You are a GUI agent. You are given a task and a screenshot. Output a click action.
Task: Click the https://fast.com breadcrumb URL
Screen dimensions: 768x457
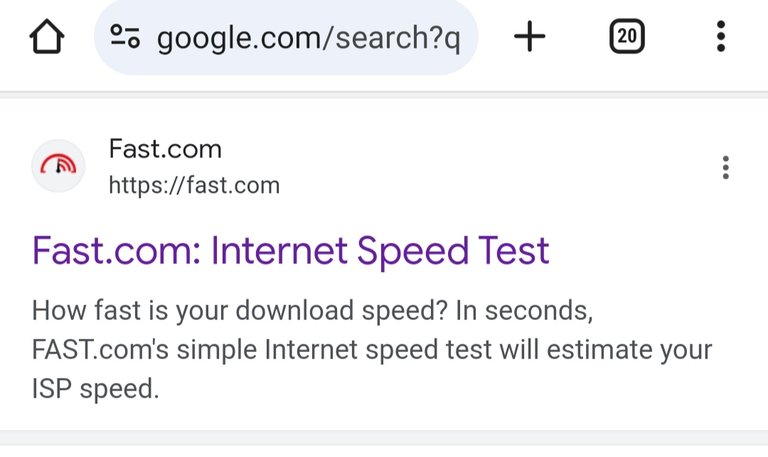pos(194,186)
